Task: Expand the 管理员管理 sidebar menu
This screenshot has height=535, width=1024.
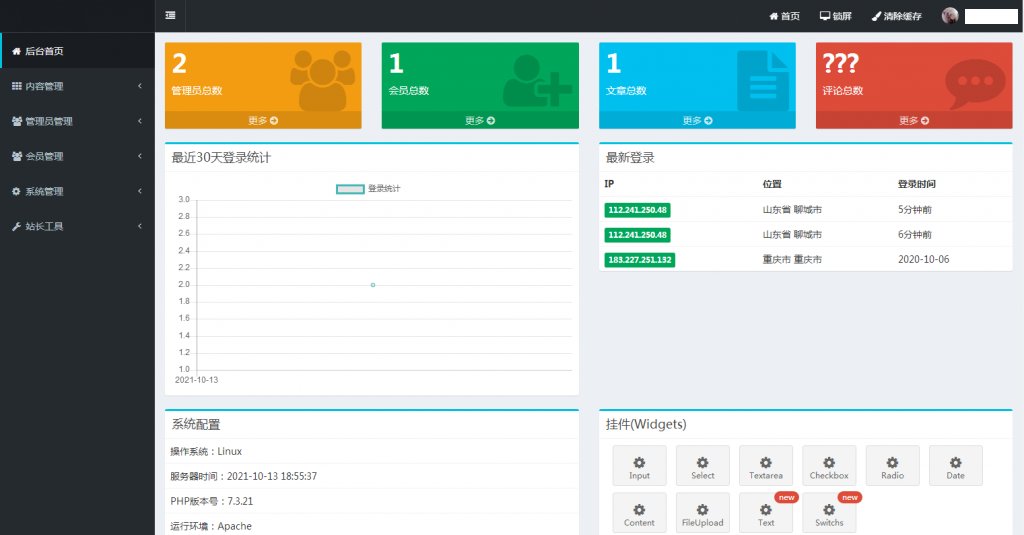Action: (77, 121)
